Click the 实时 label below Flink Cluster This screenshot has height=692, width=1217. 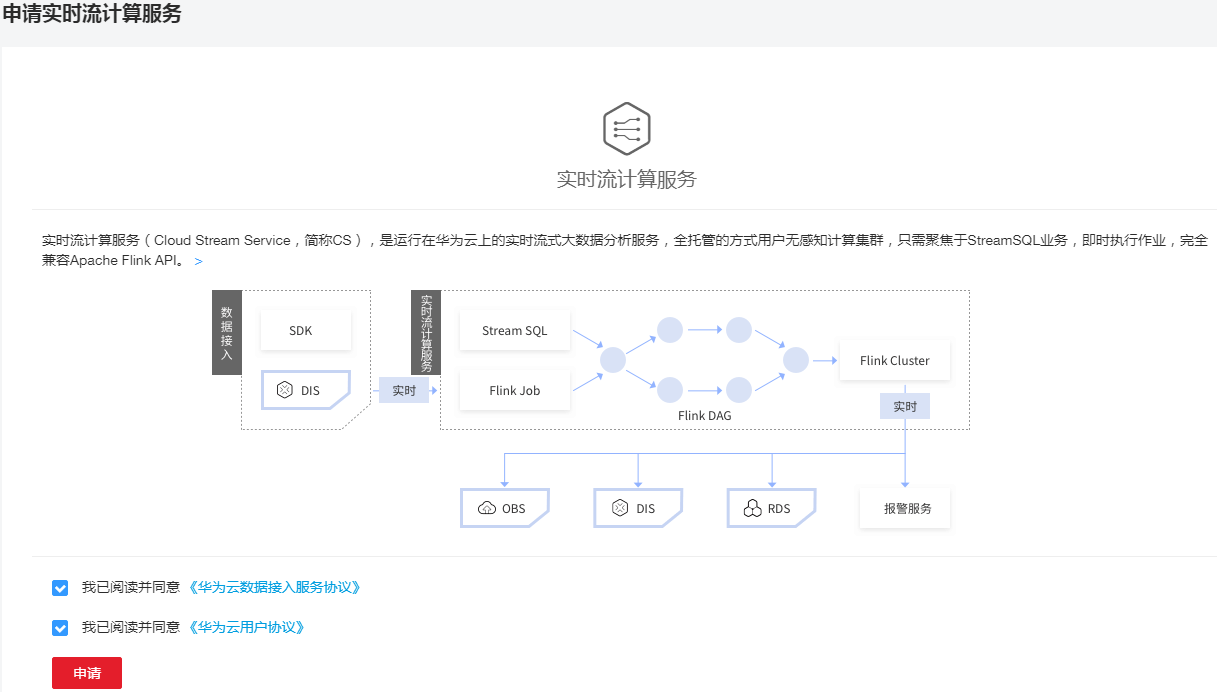(905, 406)
